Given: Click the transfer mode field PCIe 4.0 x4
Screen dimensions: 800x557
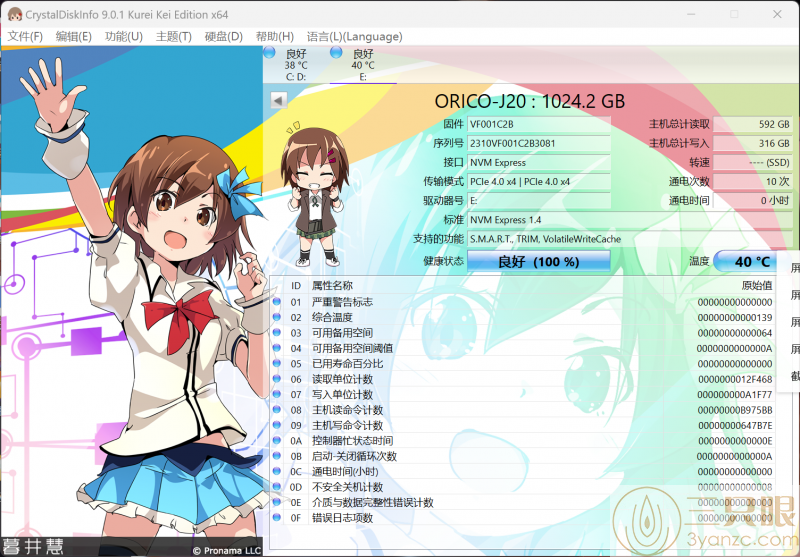Looking at the screenshot, I should [x=539, y=182].
